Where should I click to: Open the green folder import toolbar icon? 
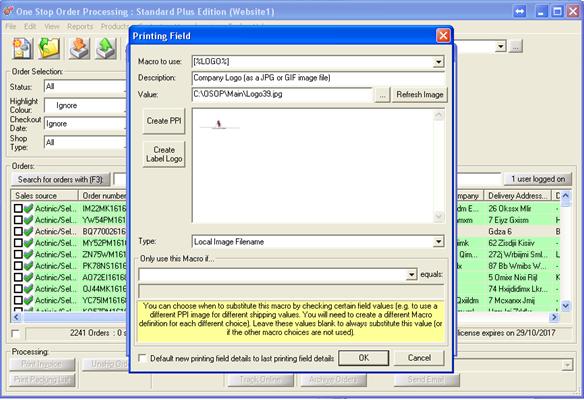50,48
